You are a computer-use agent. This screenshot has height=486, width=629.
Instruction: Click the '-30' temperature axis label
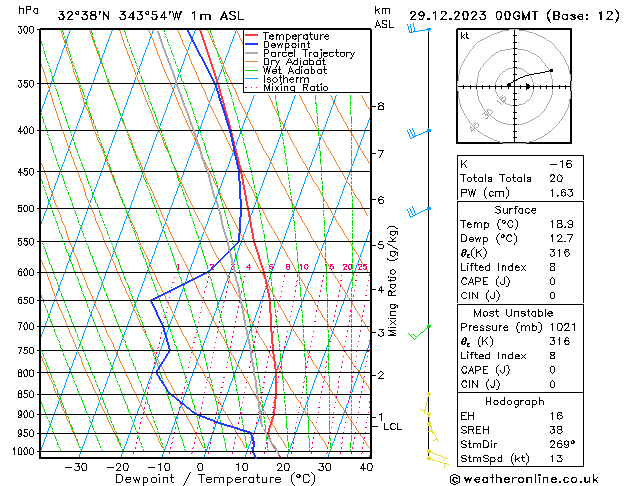pyautogui.click(x=76, y=467)
